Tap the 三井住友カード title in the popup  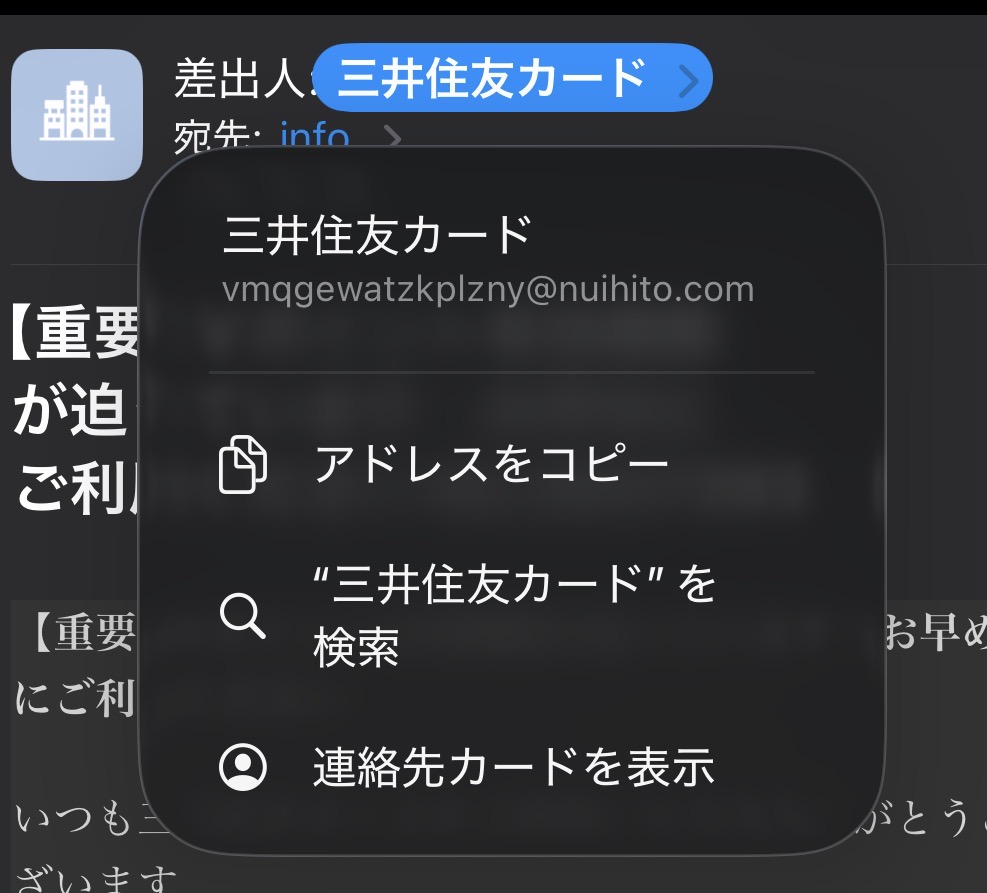coord(378,235)
